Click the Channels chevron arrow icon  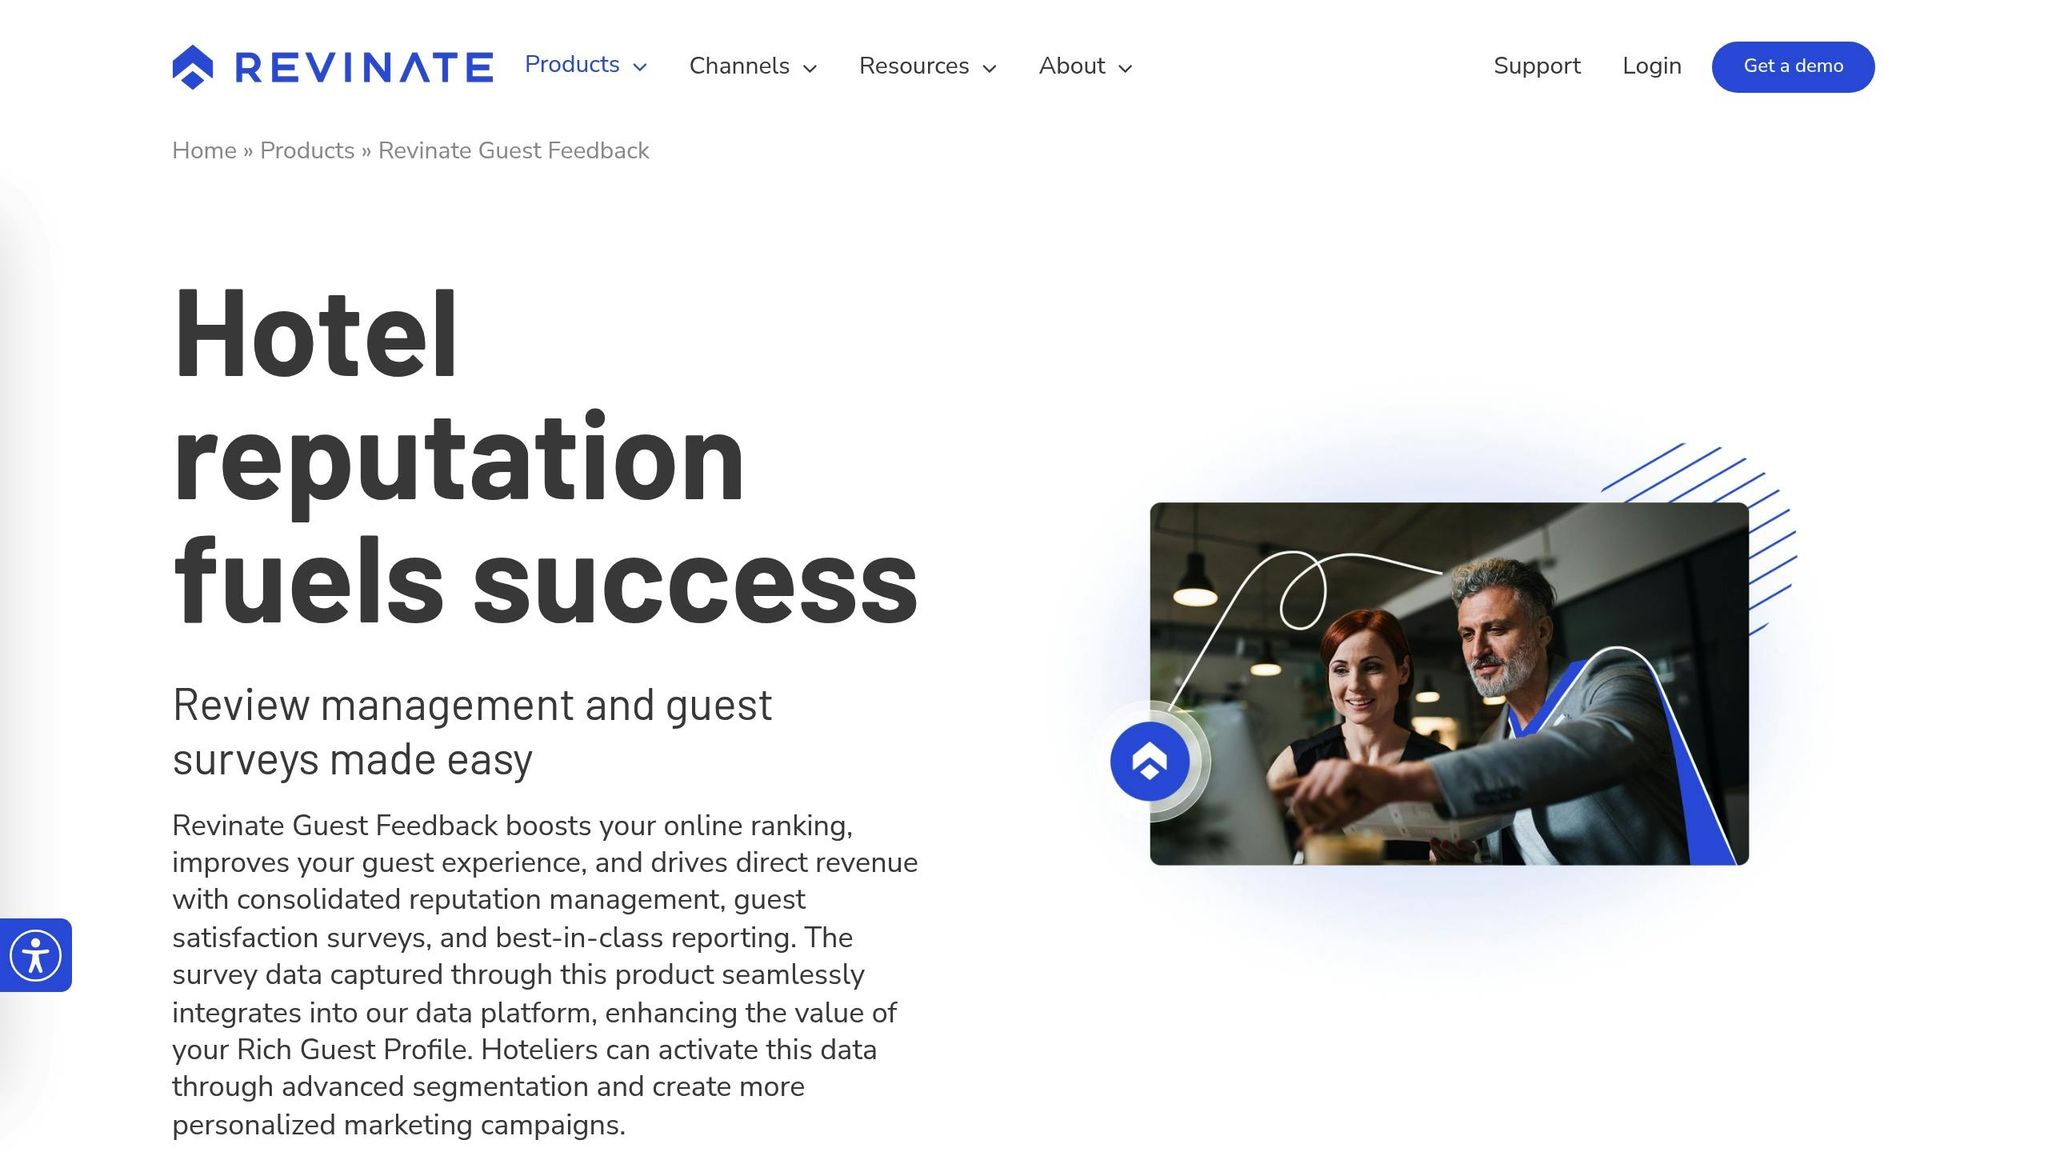click(809, 68)
